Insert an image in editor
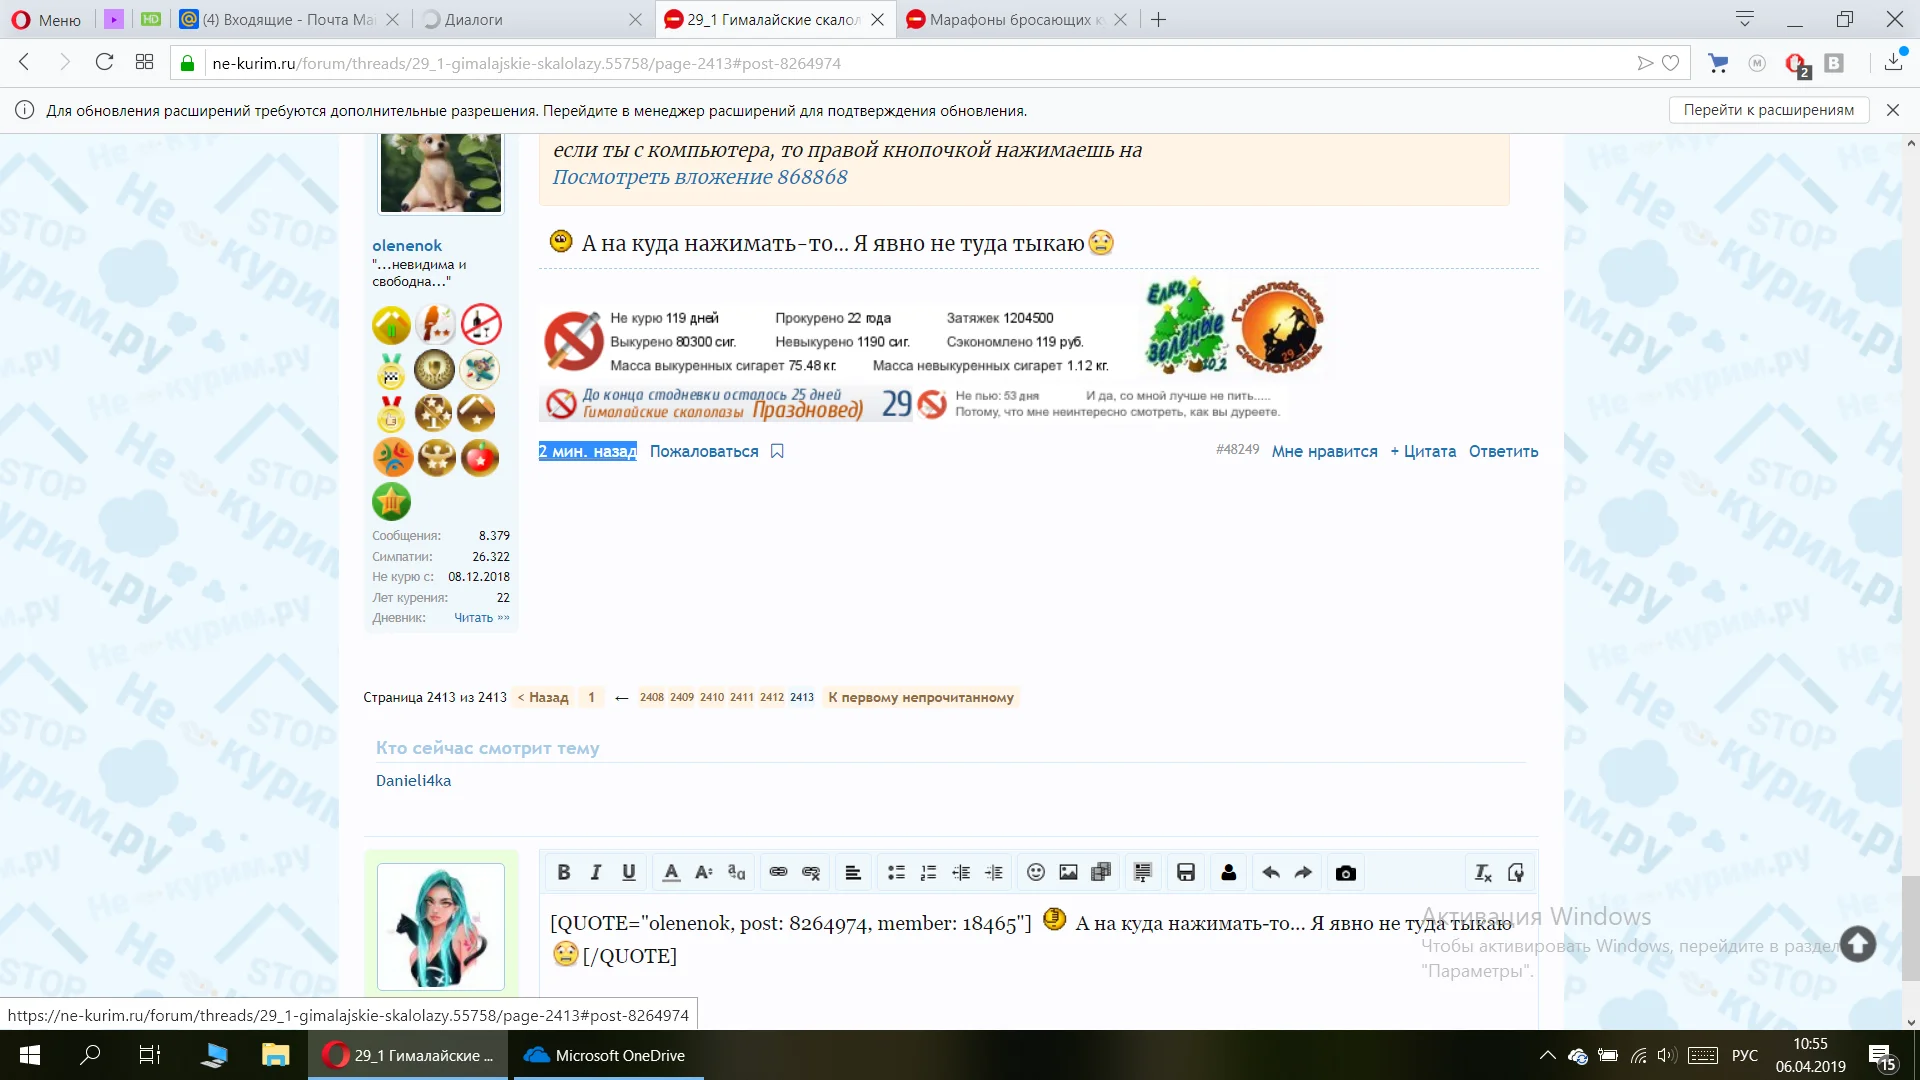The width and height of the screenshot is (1920, 1080). [1068, 873]
